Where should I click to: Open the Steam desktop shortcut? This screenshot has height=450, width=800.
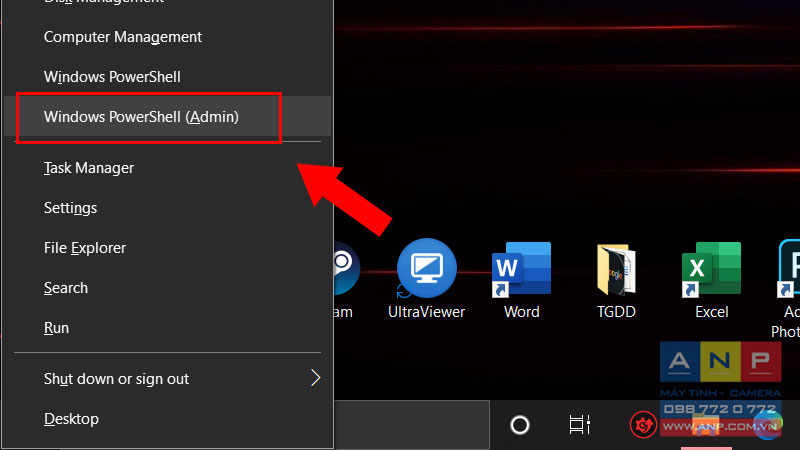[x=345, y=280]
